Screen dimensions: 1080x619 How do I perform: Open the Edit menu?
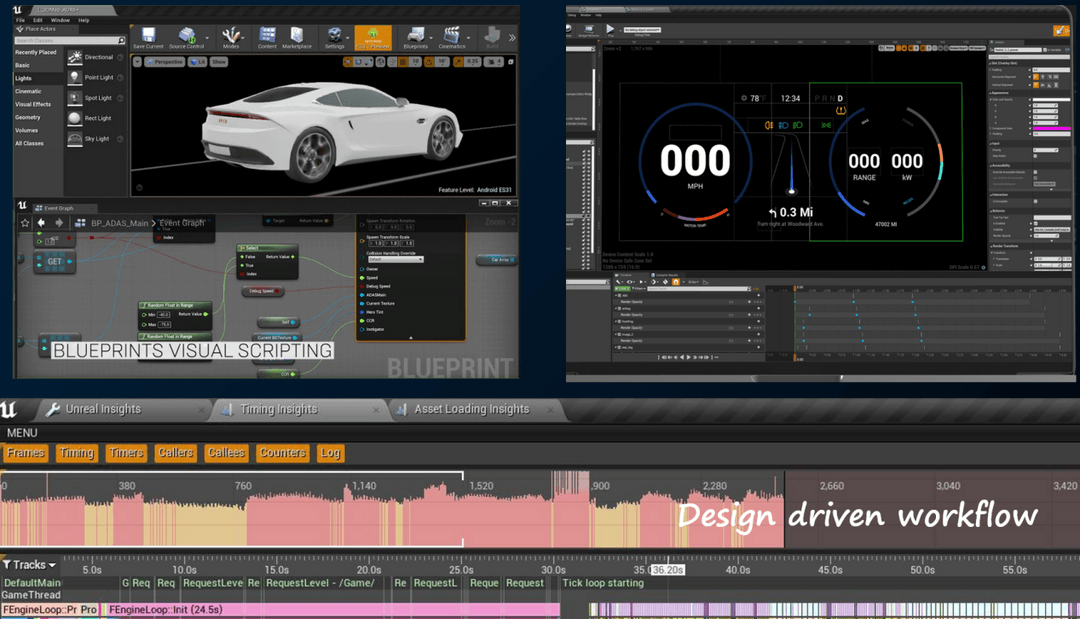click(38, 20)
